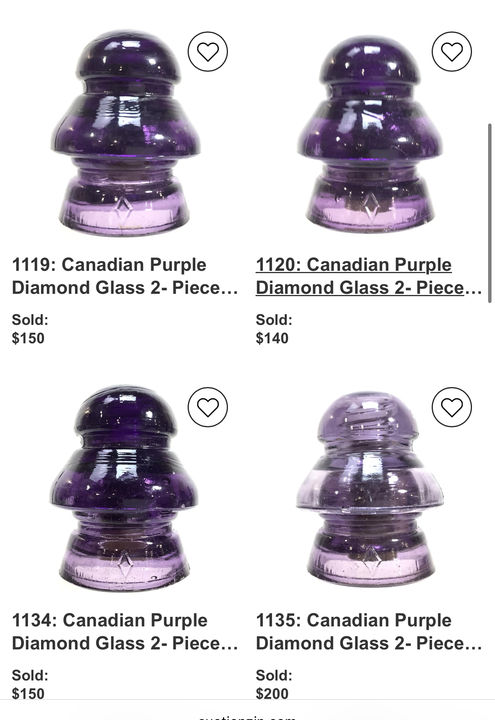Open the 1119: Canadian Purple Diamond Glass title
This screenshot has height=720, width=495.
pos(125,276)
